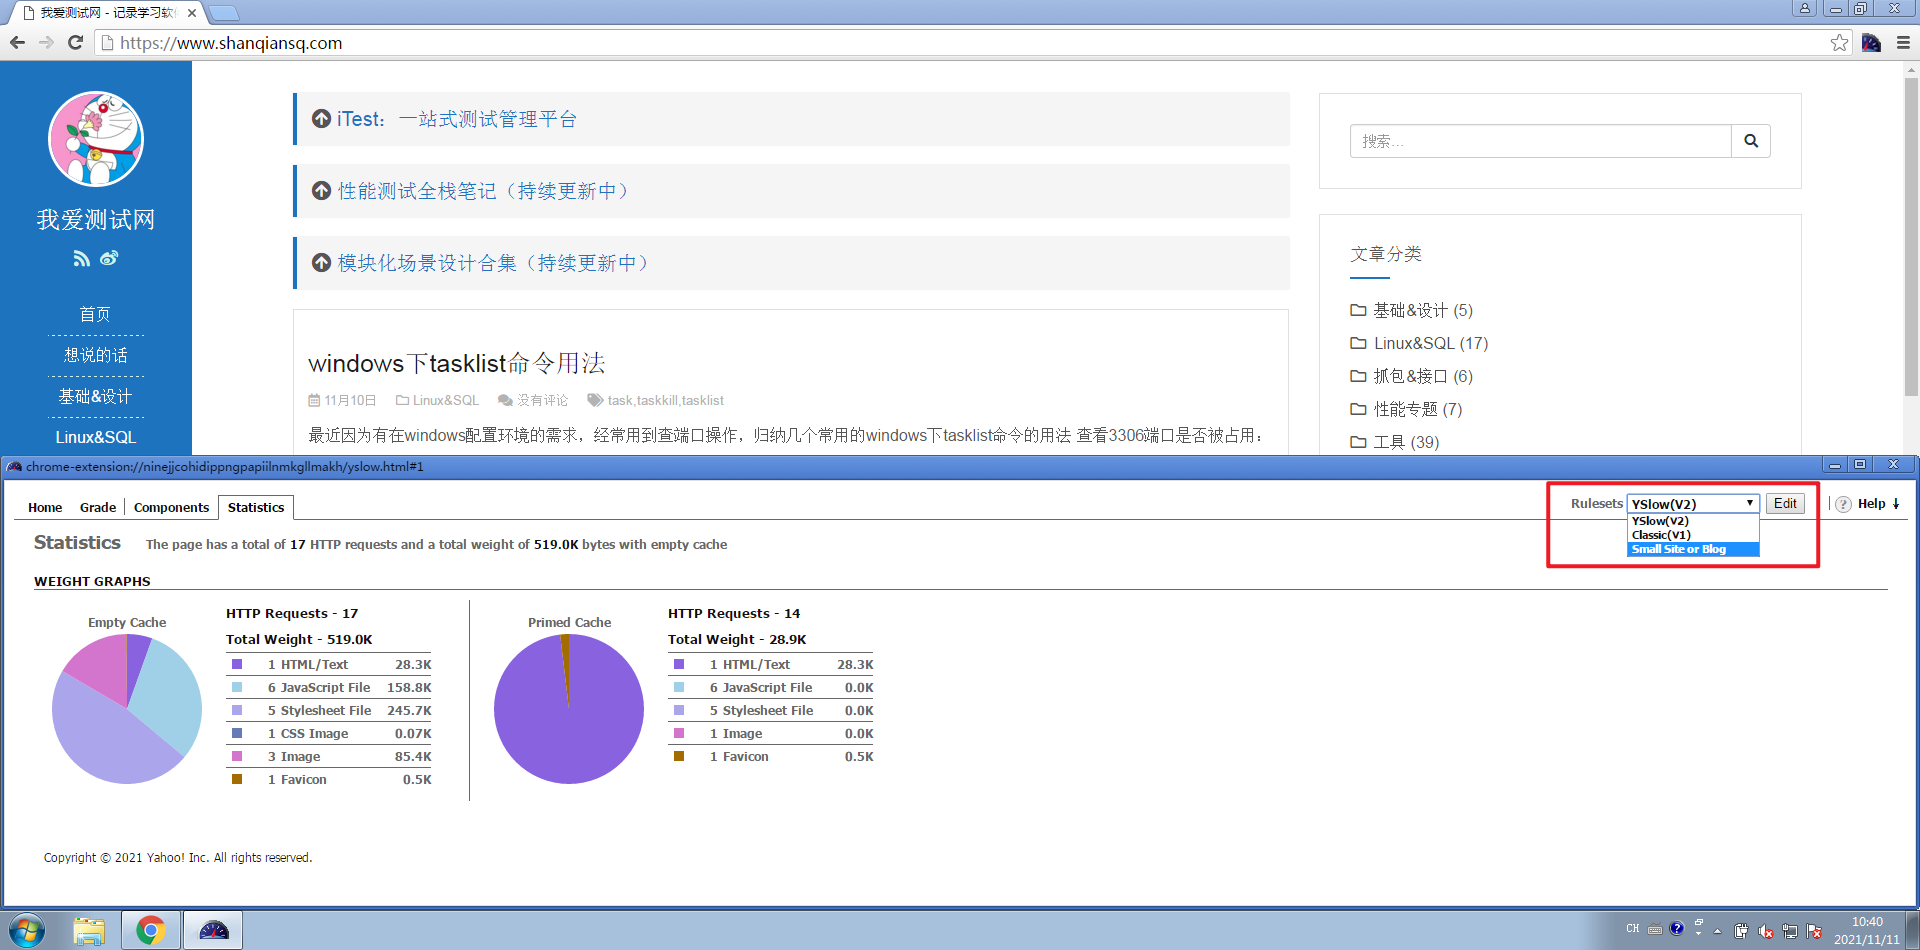Open the Weibo icon in sidebar
Screen dimensions: 1920x950
coord(109,258)
